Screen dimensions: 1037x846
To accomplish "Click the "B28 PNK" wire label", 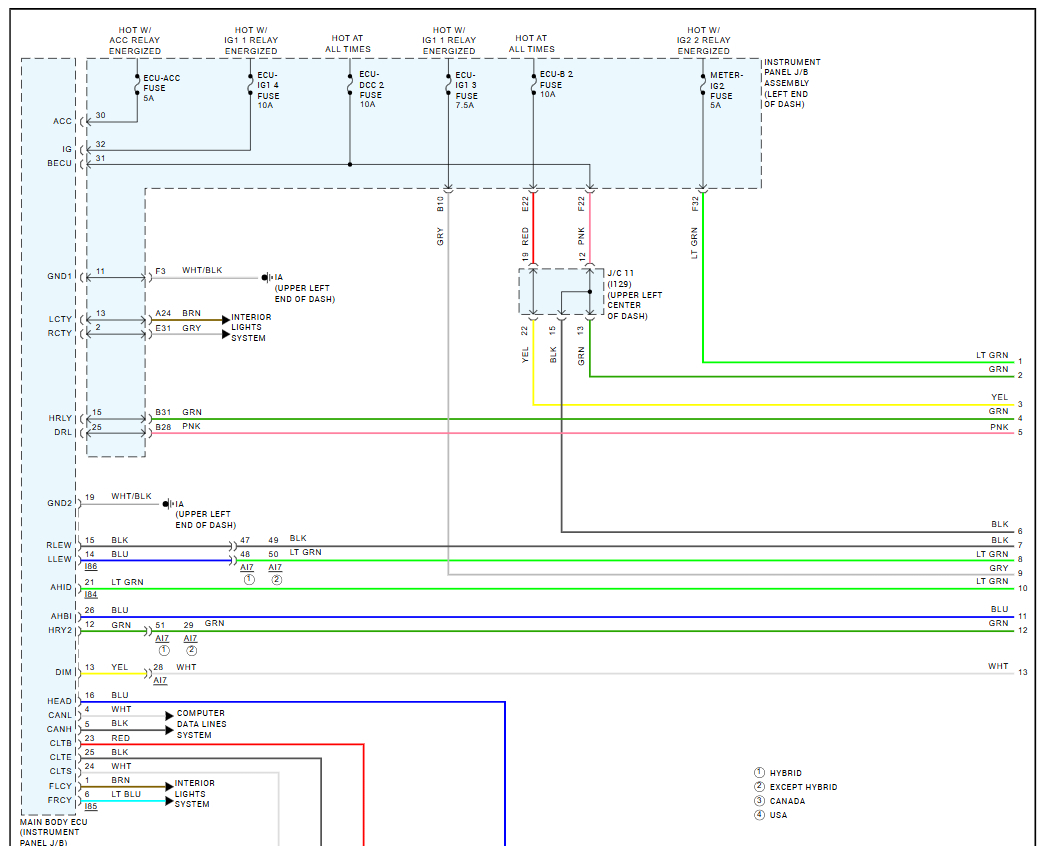I will click(x=178, y=427).
